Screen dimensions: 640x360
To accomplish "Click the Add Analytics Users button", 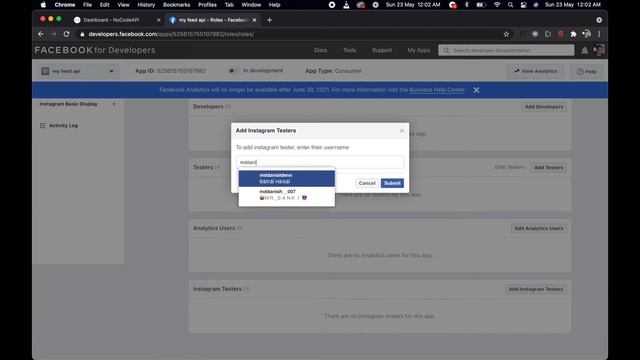I will (x=538, y=228).
